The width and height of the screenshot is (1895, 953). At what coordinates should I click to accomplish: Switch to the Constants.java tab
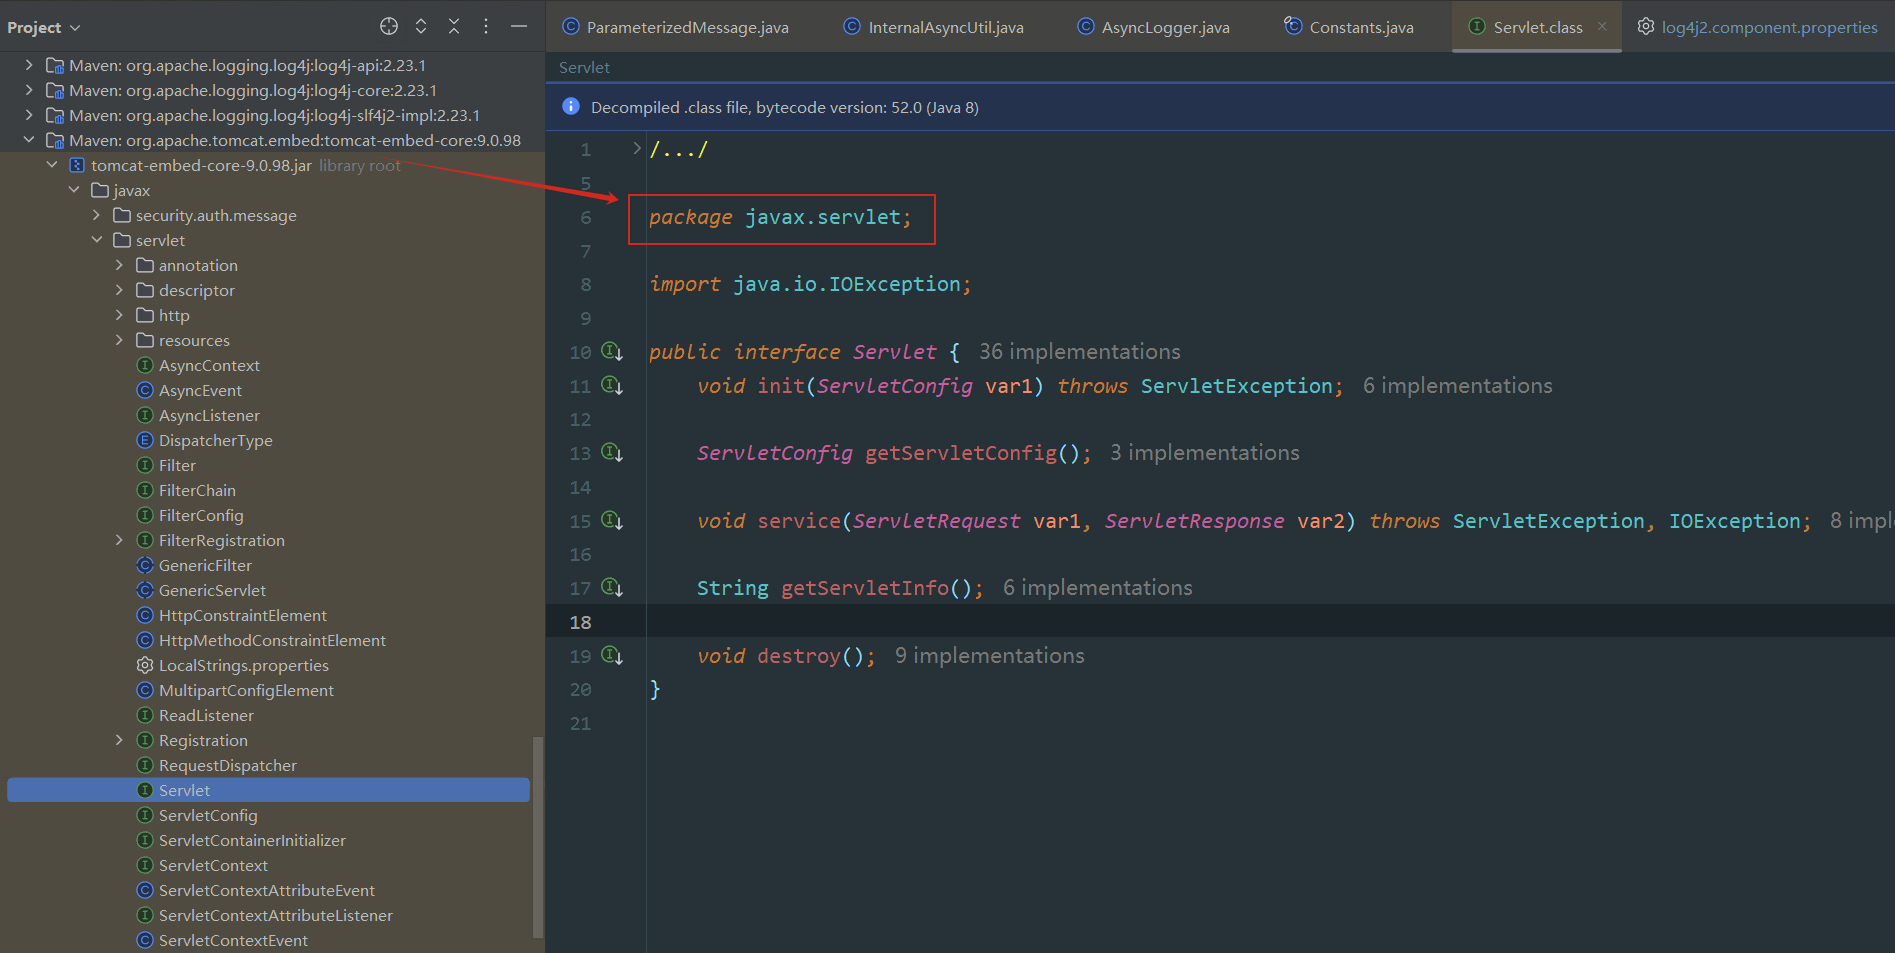tap(1360, 28)
